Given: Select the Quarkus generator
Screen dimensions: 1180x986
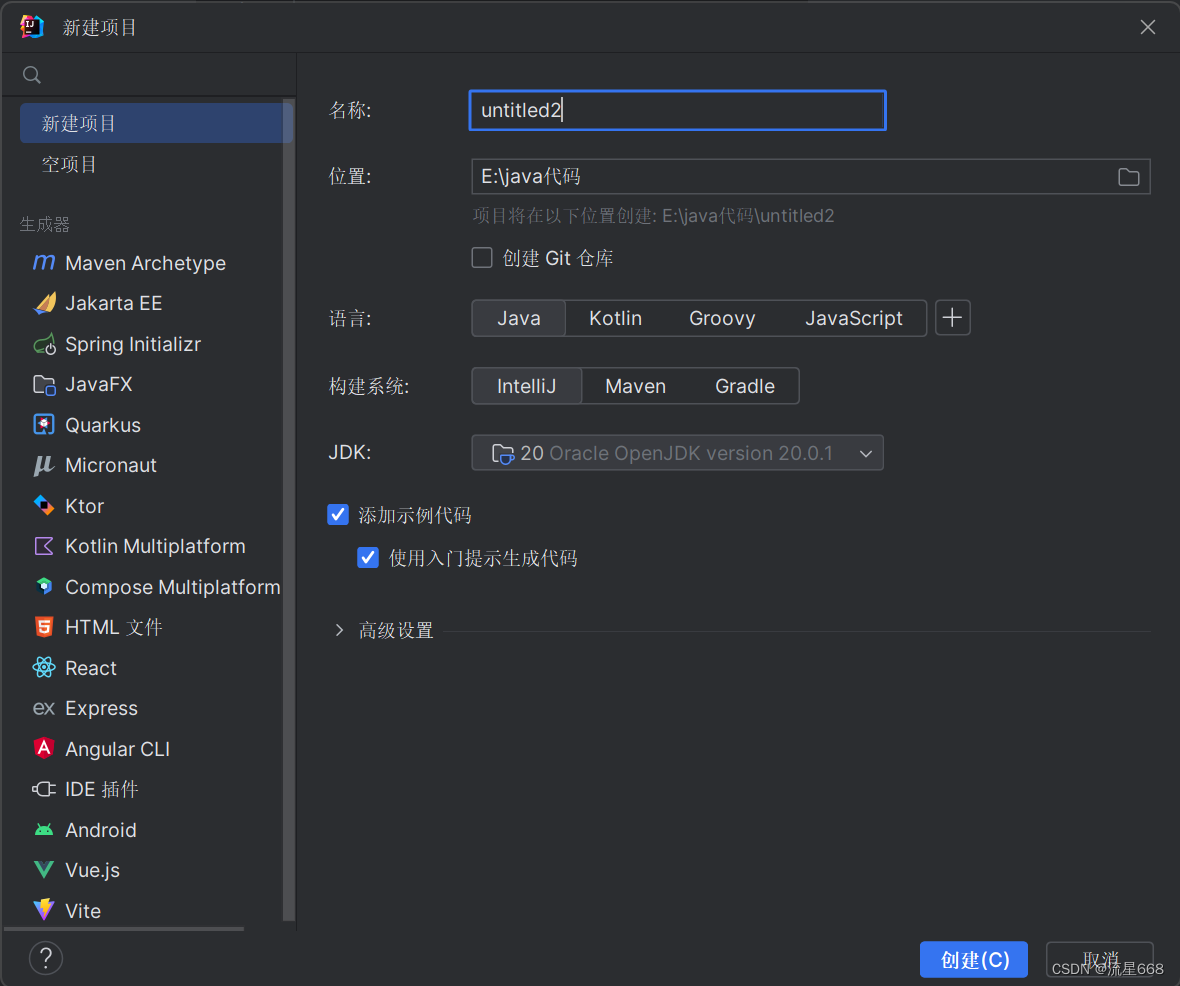Looking at the screenshot, I should coord(103,425).
